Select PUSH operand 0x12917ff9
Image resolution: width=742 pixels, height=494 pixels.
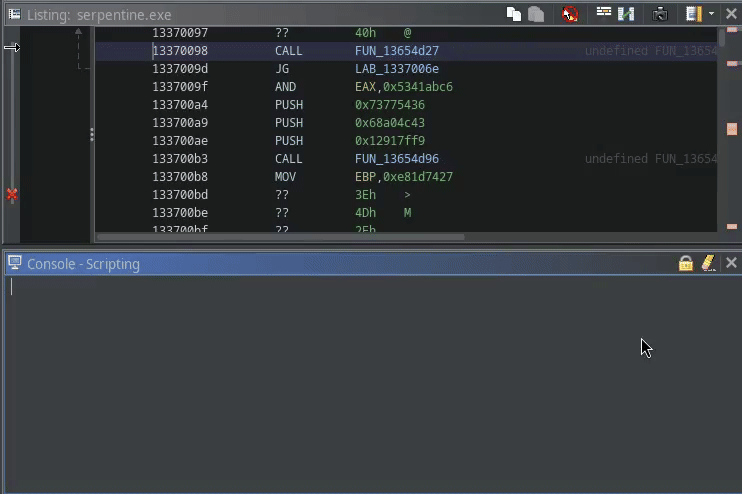click(x=390, y=141)
